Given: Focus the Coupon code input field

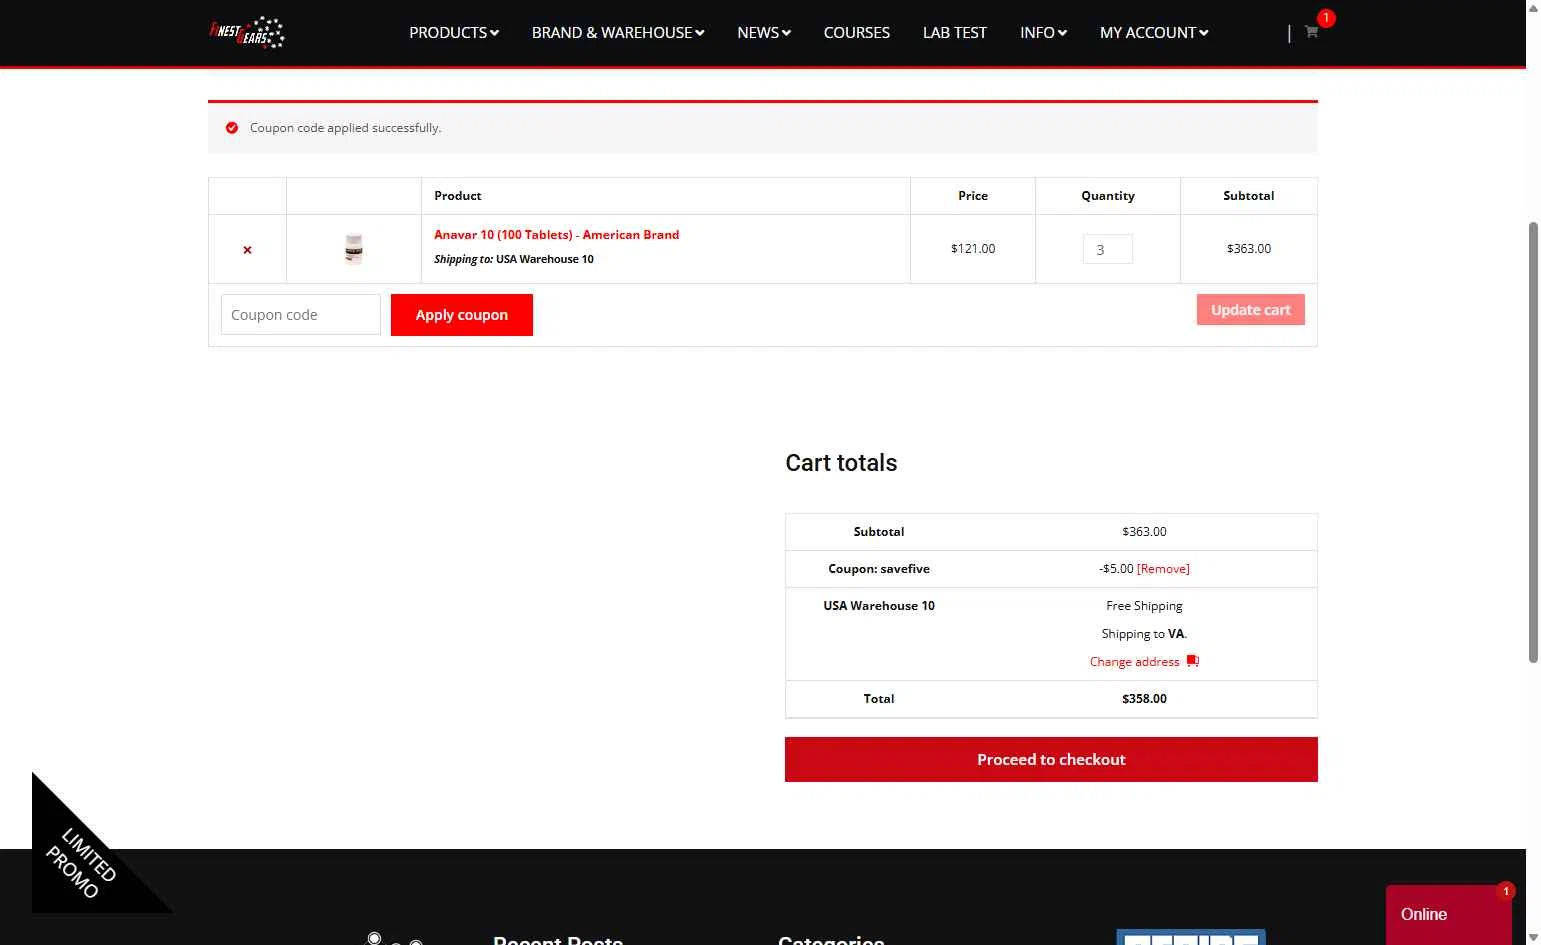Looking at the screenshot, I should 301,315.
